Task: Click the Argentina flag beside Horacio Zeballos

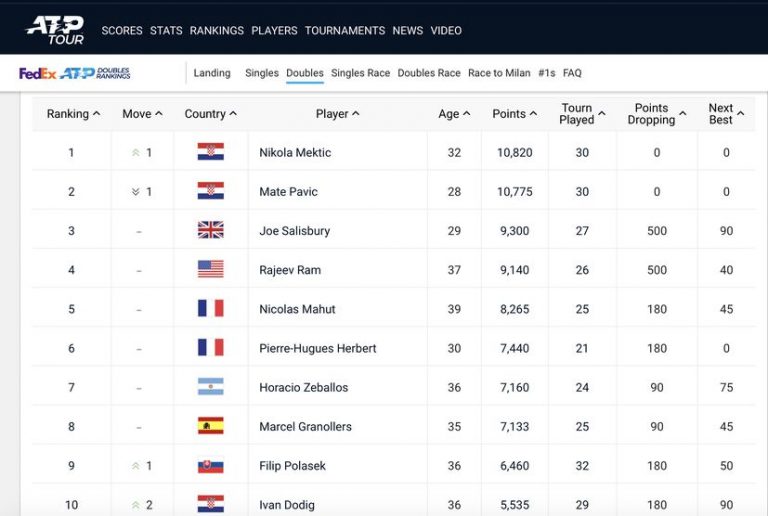Action: [x=211, y=387]
